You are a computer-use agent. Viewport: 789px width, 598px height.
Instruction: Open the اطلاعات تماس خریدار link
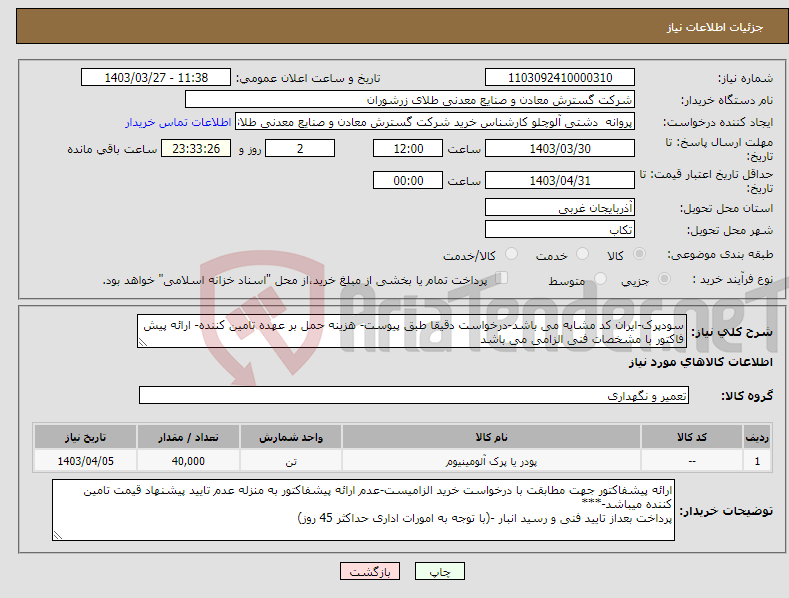(x=178, y=122)
